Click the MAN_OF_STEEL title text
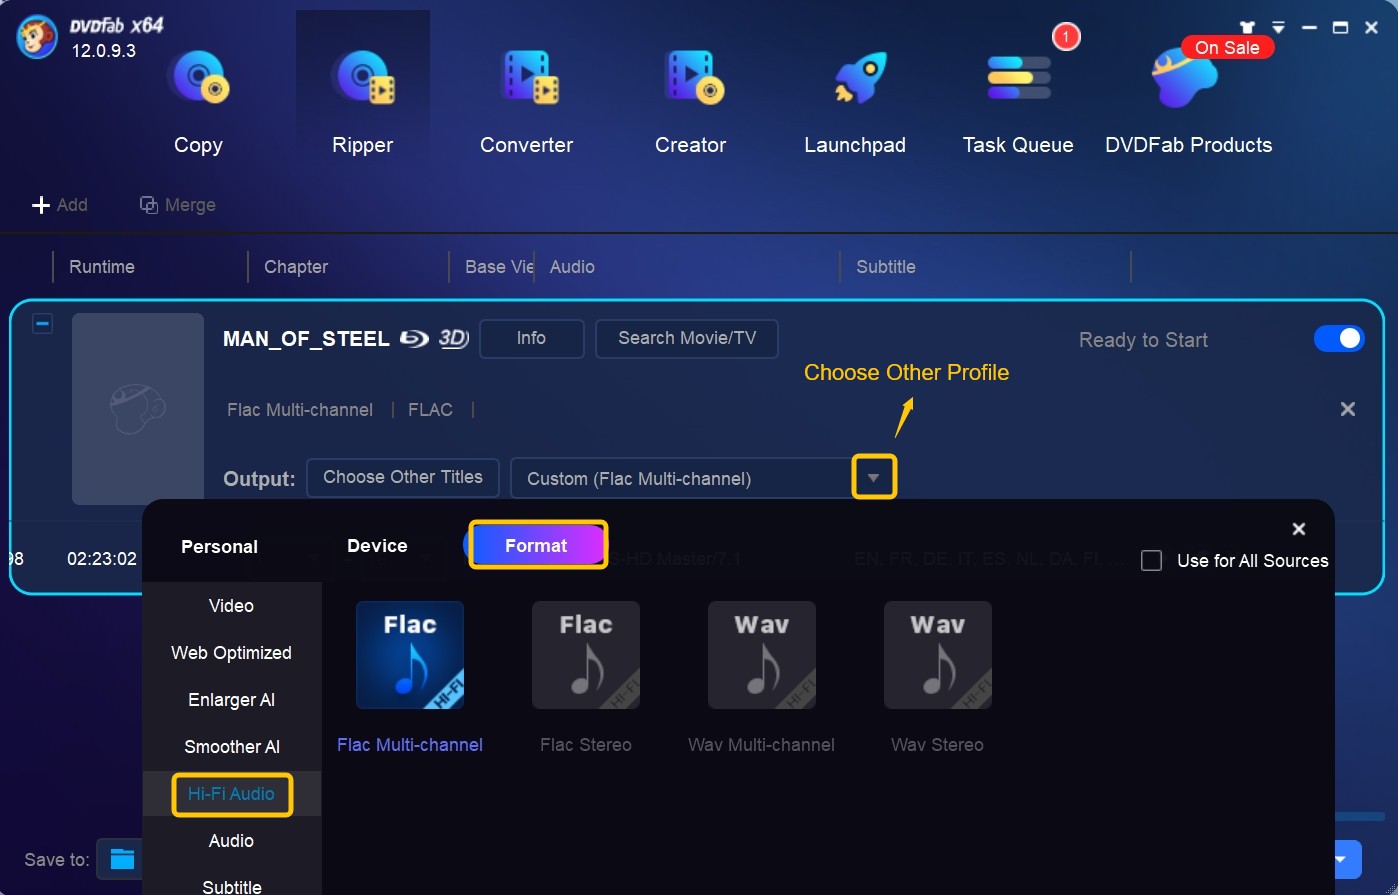The width and height of the screenshot is (1398, 895). (306, 339)
